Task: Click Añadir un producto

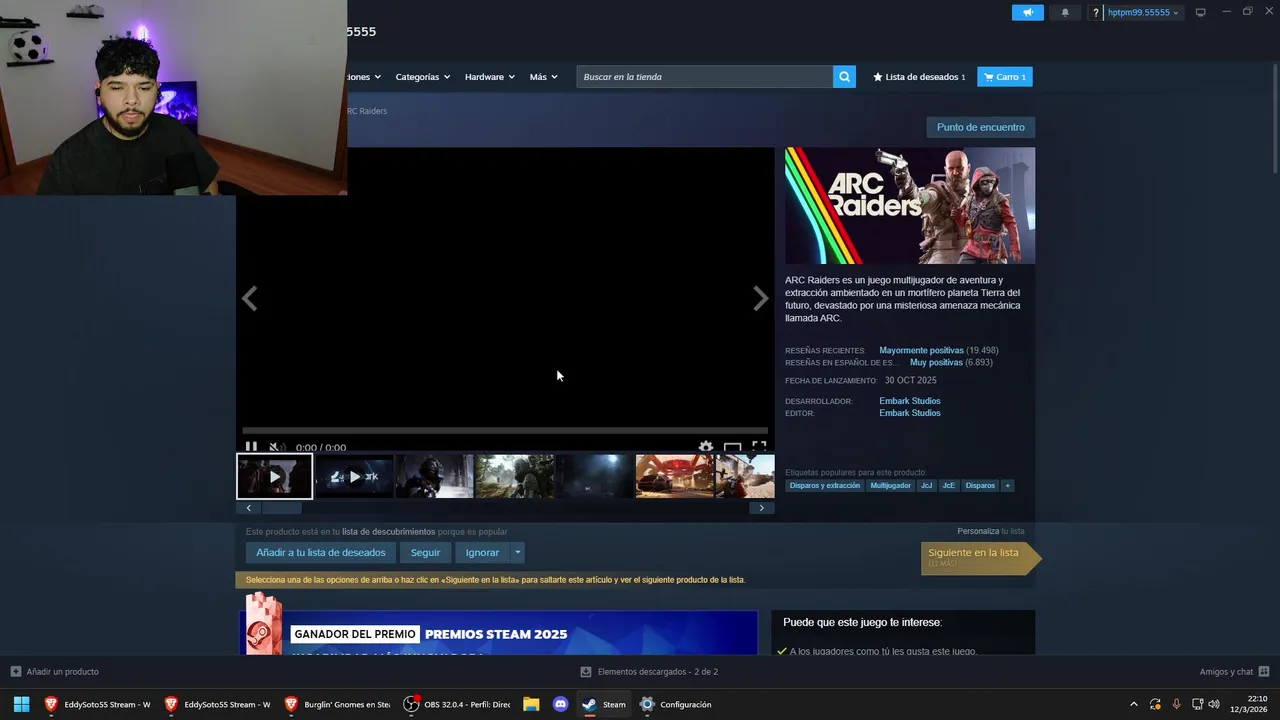Action: [55, 672]
